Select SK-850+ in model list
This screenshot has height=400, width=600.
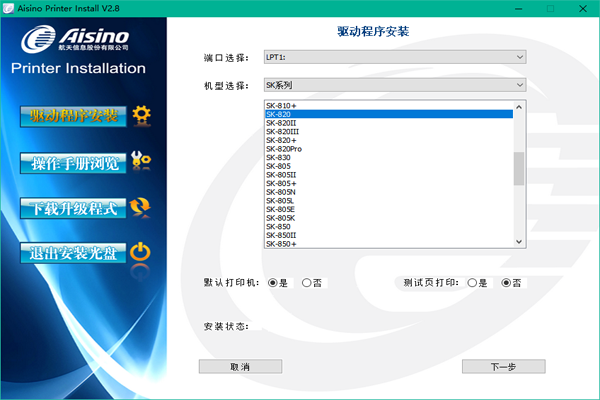tap(389, 244)
